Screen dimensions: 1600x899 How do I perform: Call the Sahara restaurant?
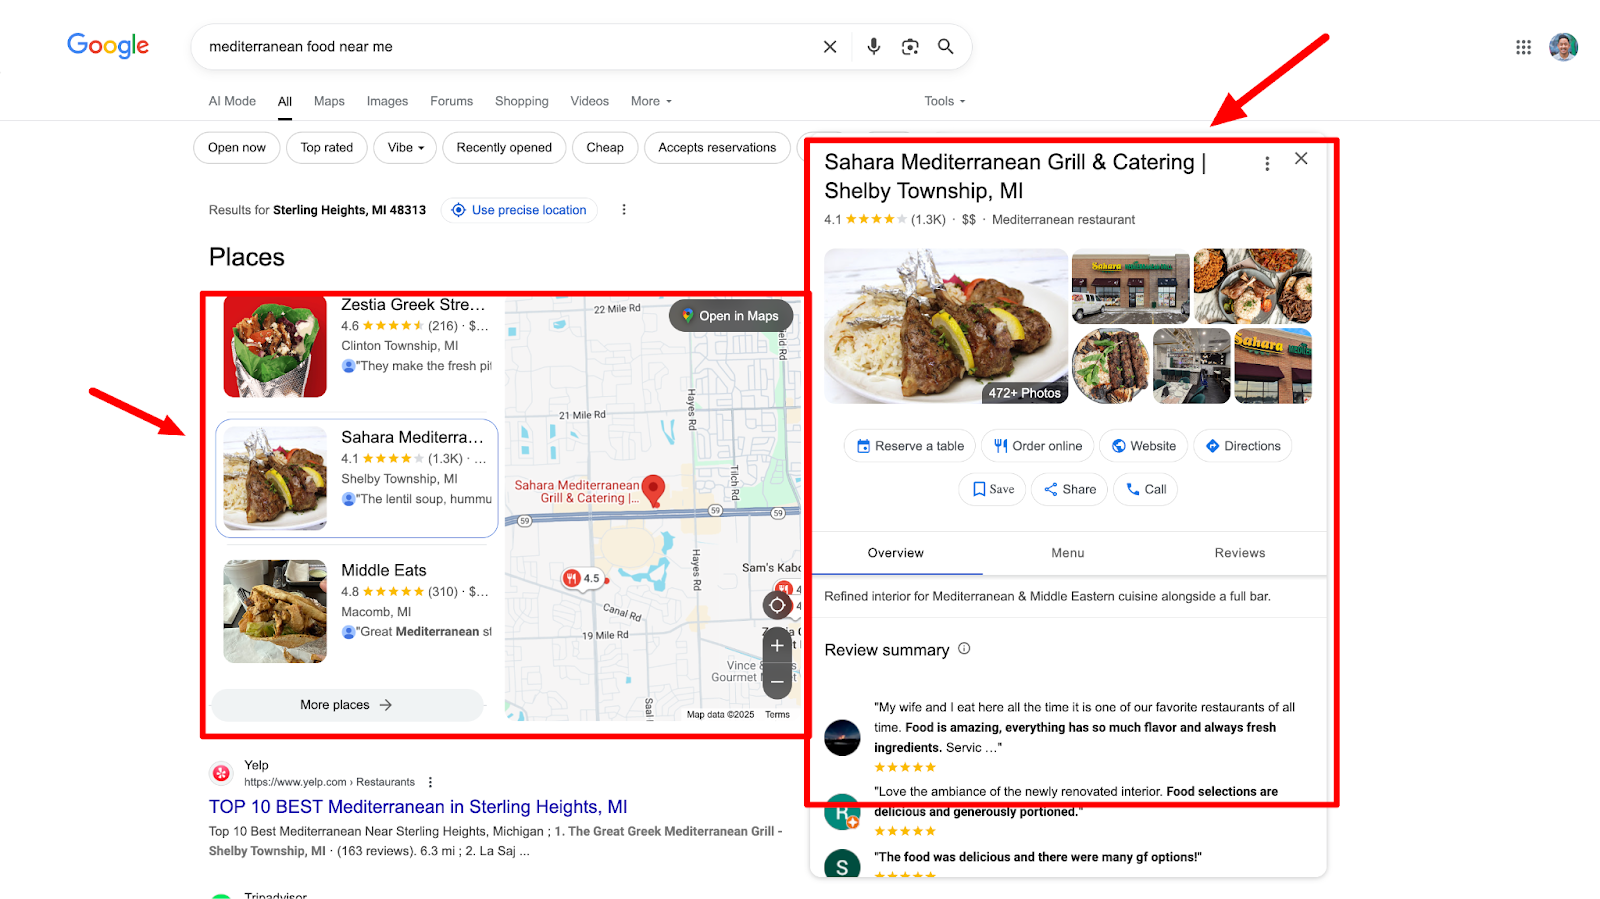pos(1145,489)
